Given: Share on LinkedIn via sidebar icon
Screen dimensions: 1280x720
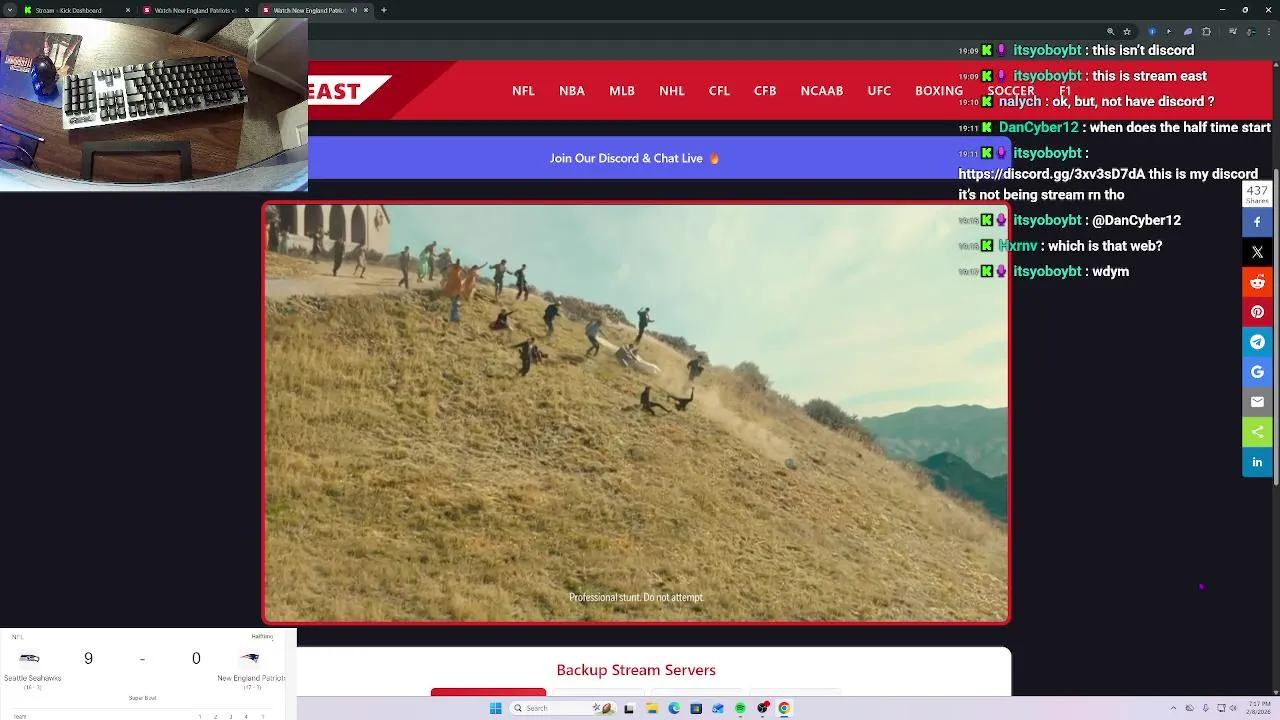Looking at the screenshot, I should click(1257, 462).
